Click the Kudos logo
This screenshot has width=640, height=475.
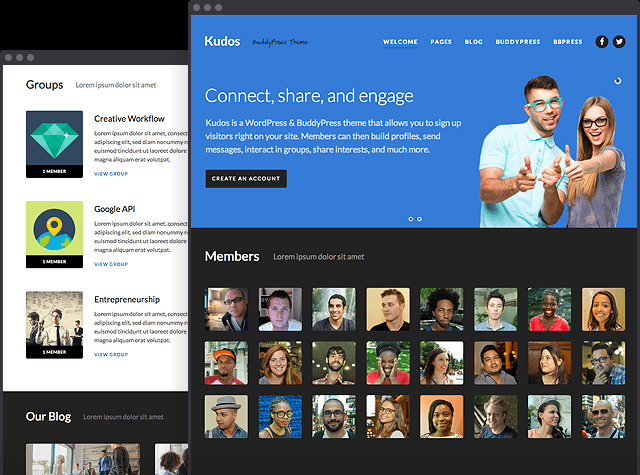click(x=222, y=41)
